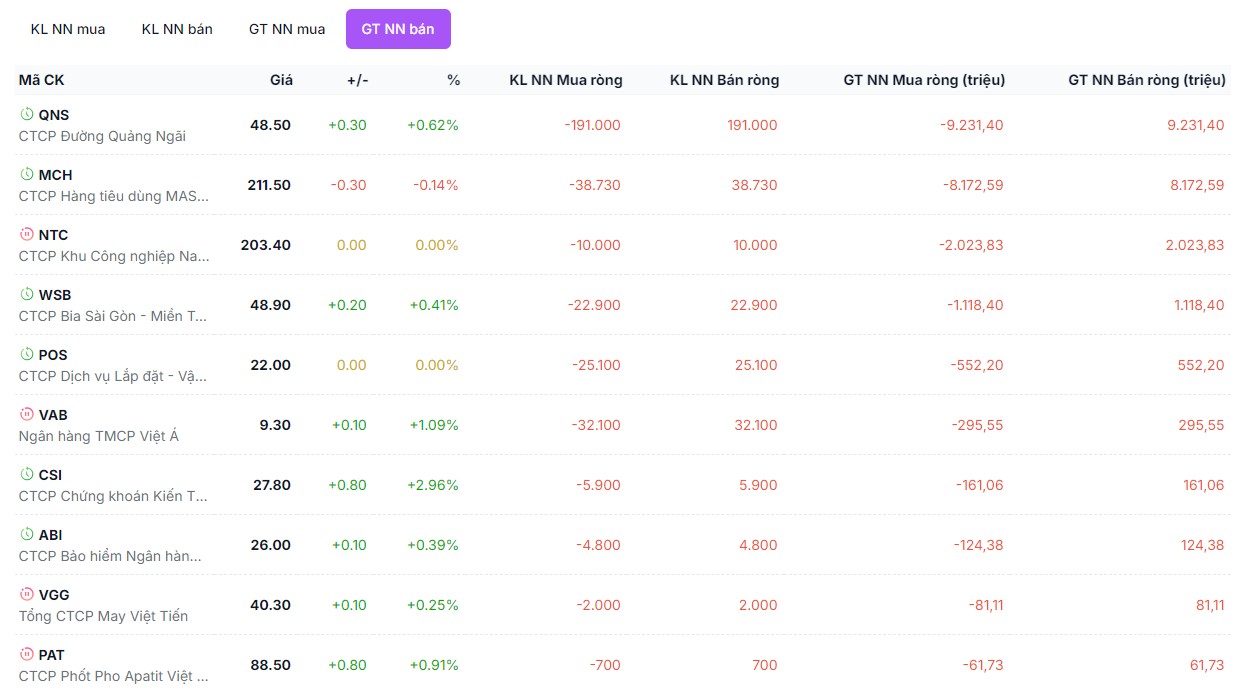The height and width of the screenshot is (690, 1237).
Task: Click the clock icon beside MCH
Action: pyautogui.click(x=27, y=174)
